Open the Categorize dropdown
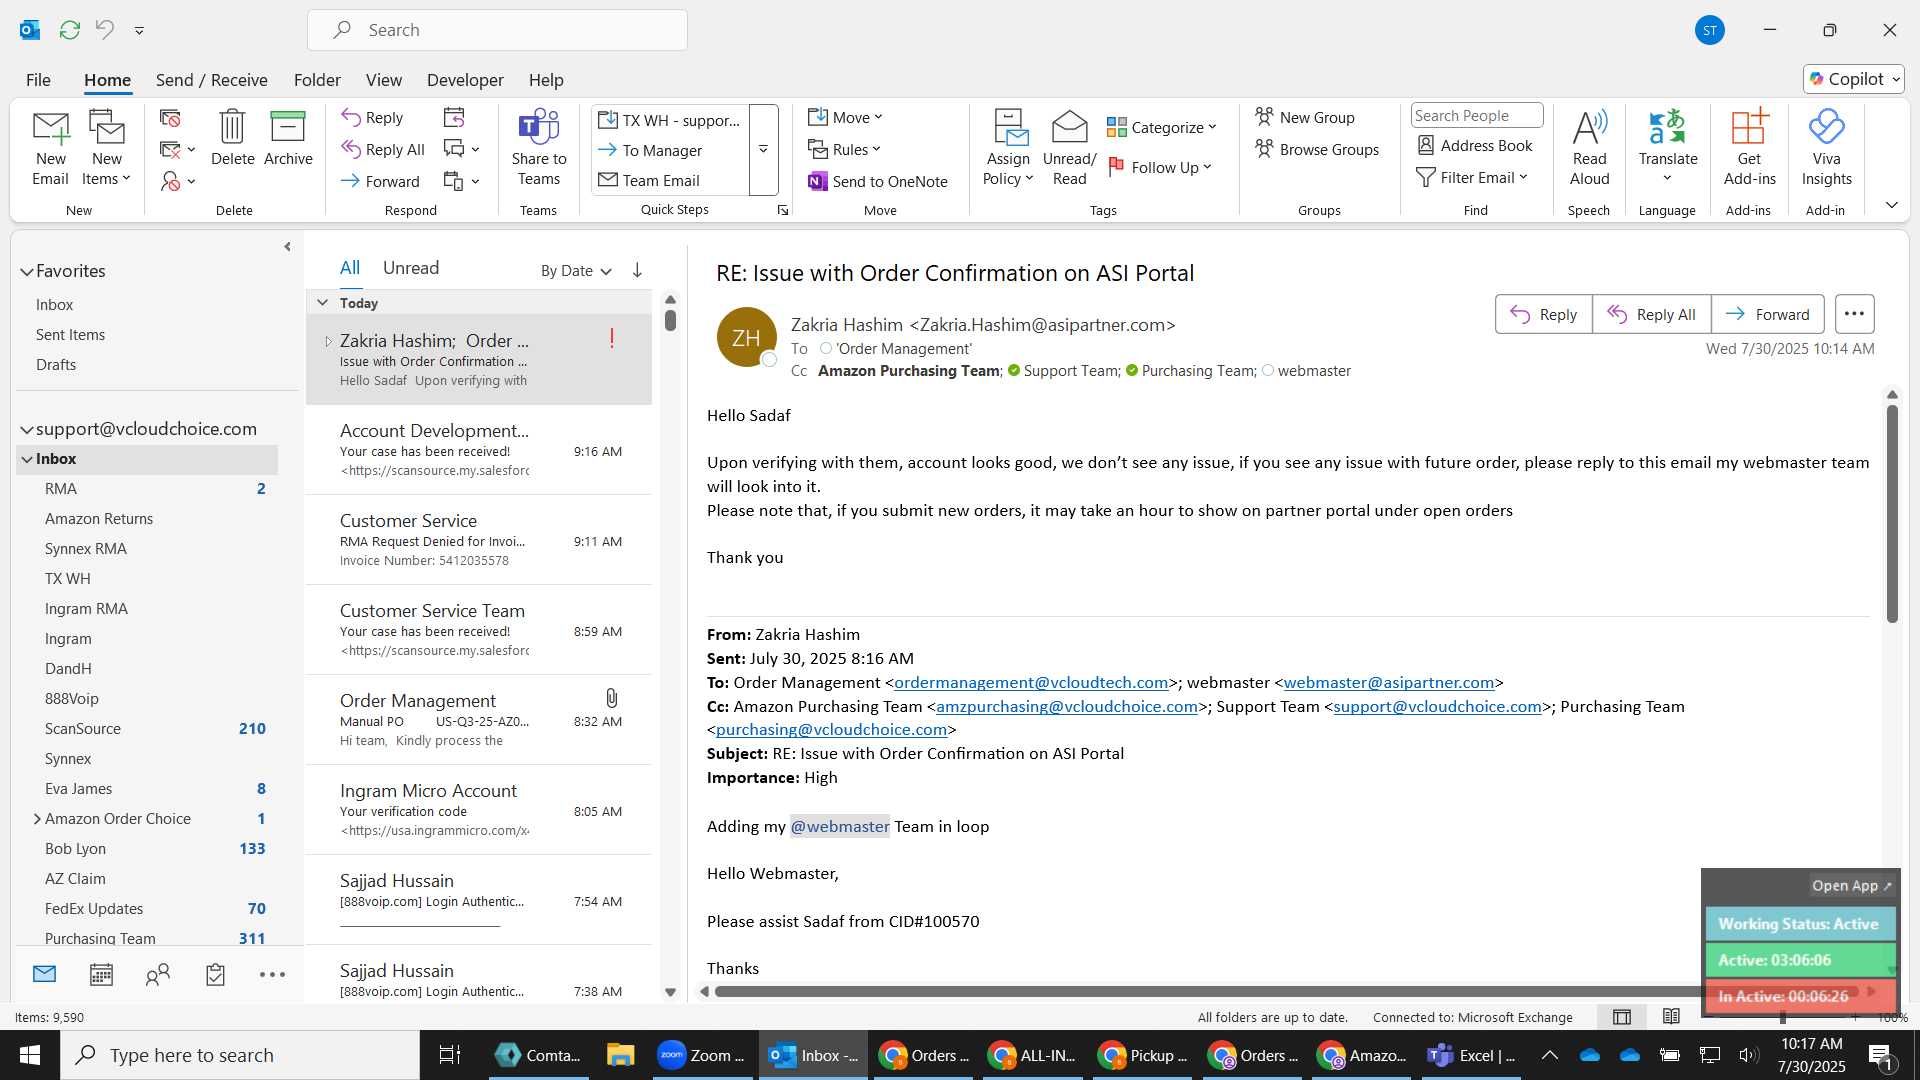The height and width of the screenshot is (1080, 1920). click(1161, 127)
